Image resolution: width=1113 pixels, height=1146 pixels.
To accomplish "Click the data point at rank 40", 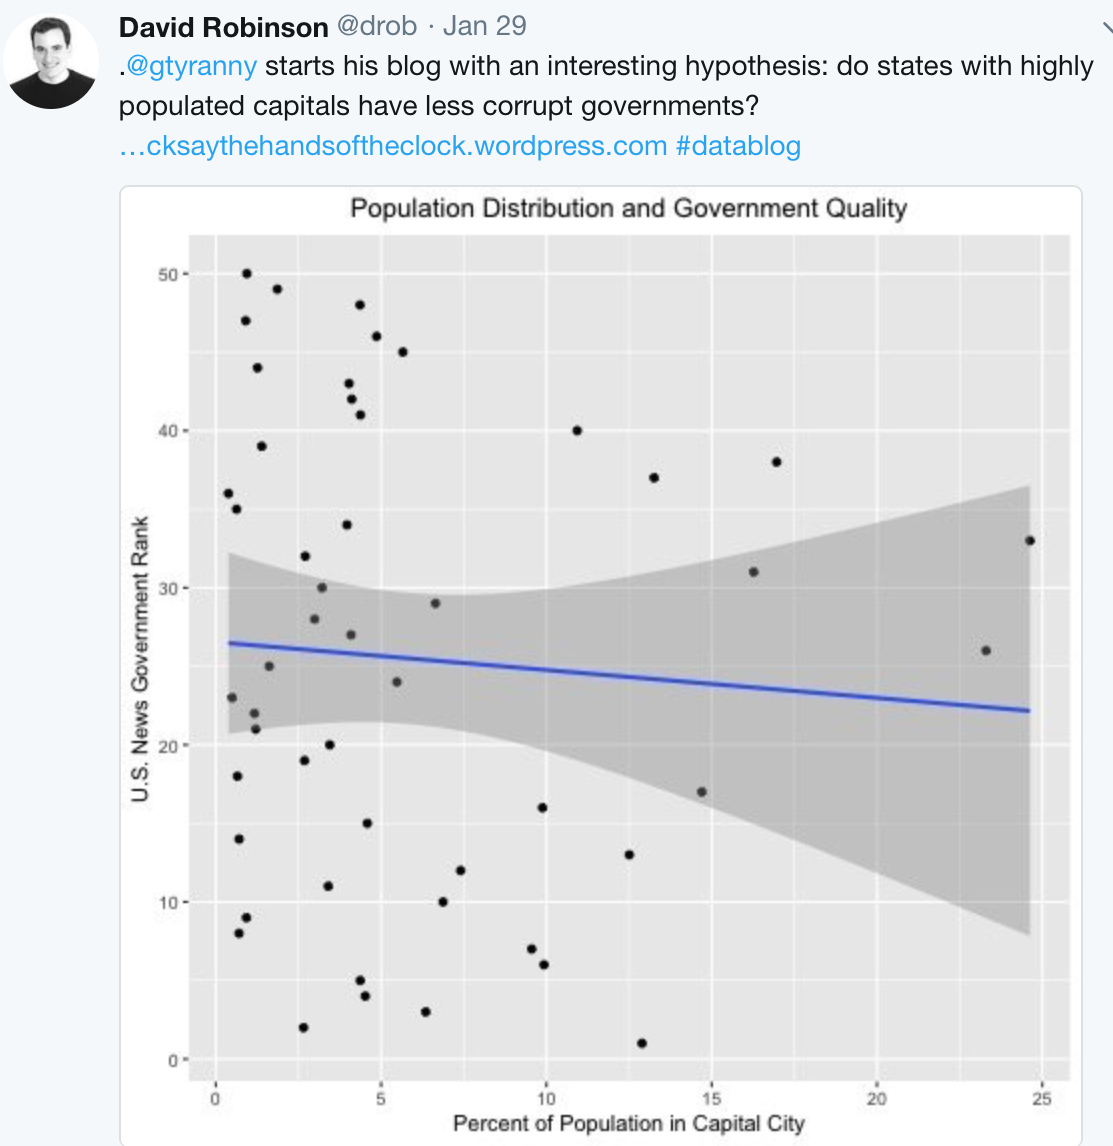I will (x=577, y=430).
